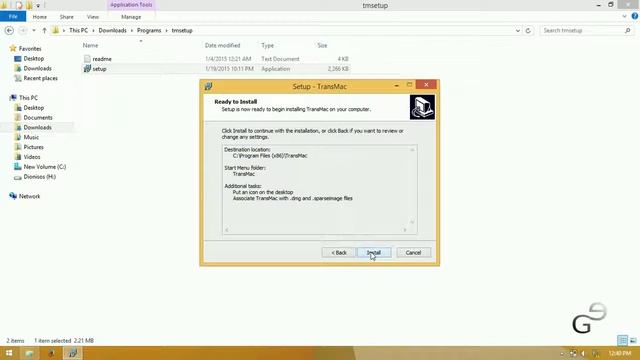Viewport: 640px width, 360px height.
Task: Click the TransMac setup title bar icon
Action: [209, 86]
